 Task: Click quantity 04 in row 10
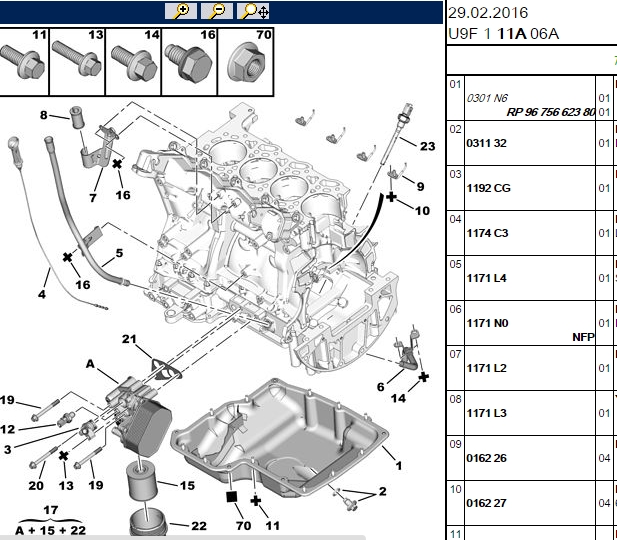tap(604, 503)
